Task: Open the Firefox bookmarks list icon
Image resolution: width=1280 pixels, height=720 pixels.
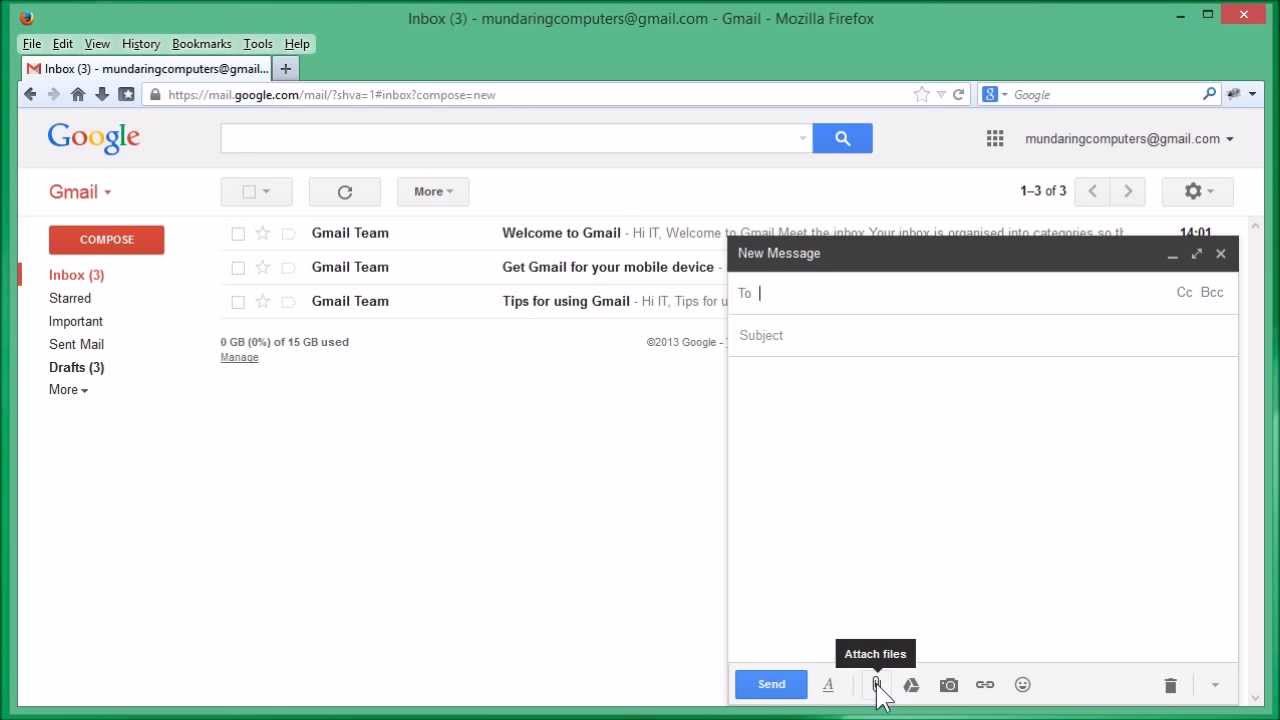Action: 126,94
